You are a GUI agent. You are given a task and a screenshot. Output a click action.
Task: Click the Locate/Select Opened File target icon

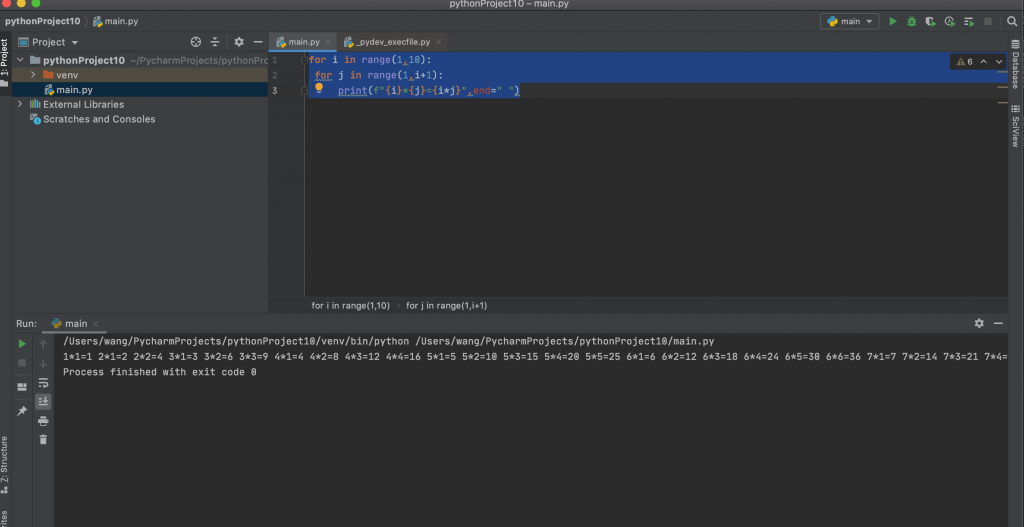click(x=195, y=42)
